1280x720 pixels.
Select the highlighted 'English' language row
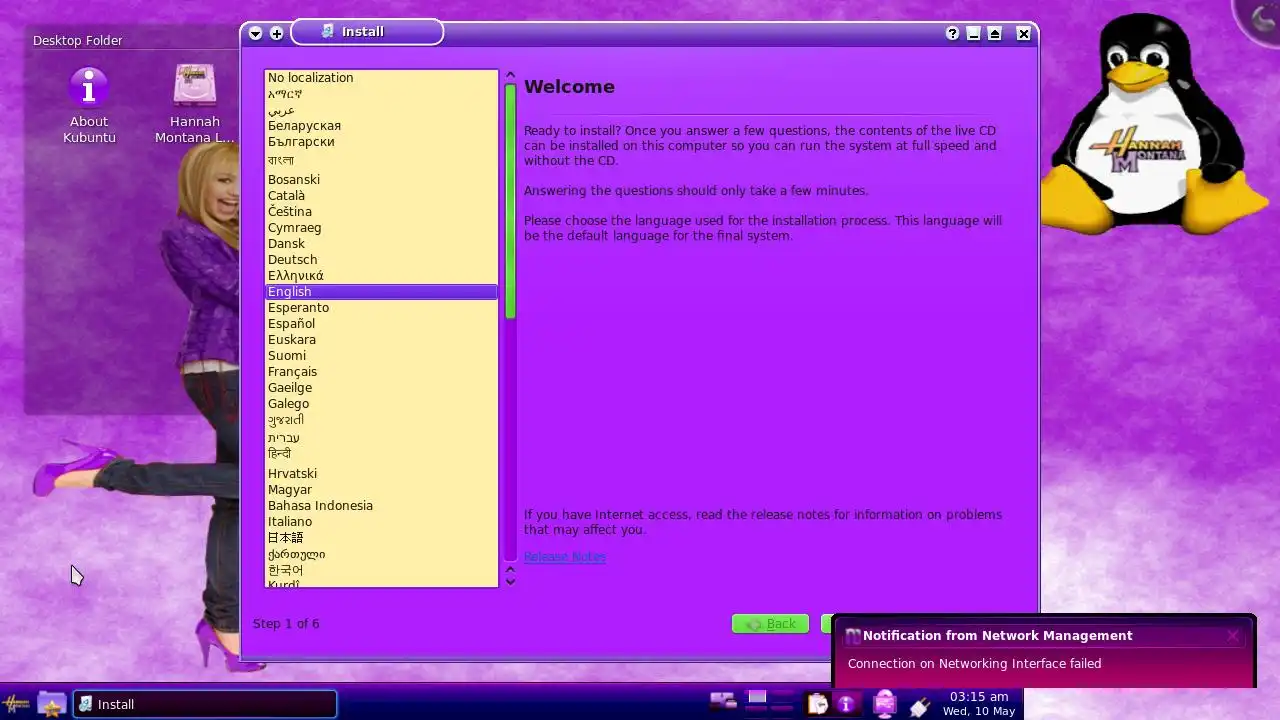[x=381, y=292]
